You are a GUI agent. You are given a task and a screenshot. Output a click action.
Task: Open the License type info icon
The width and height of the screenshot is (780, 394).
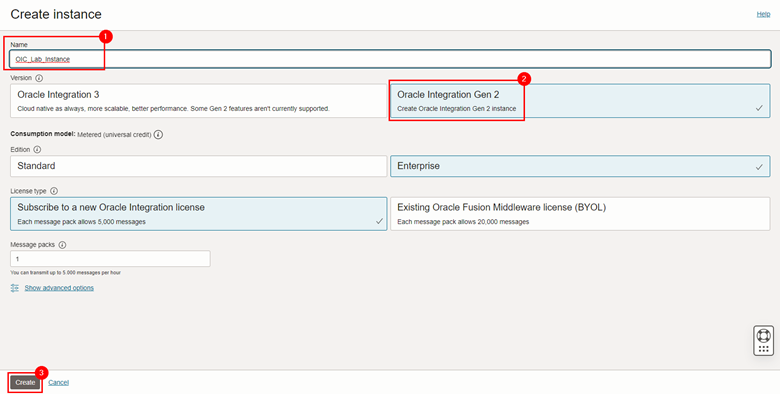(x=54, y=191)
